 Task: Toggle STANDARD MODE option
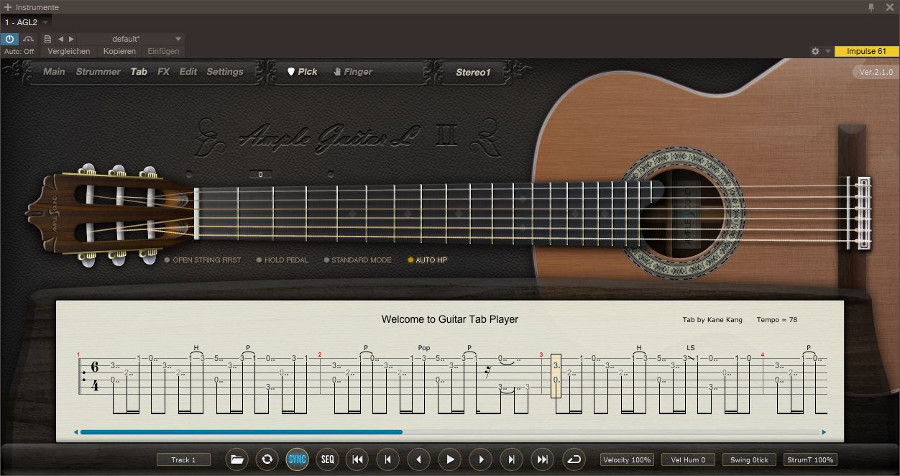[x=358, y=260]
